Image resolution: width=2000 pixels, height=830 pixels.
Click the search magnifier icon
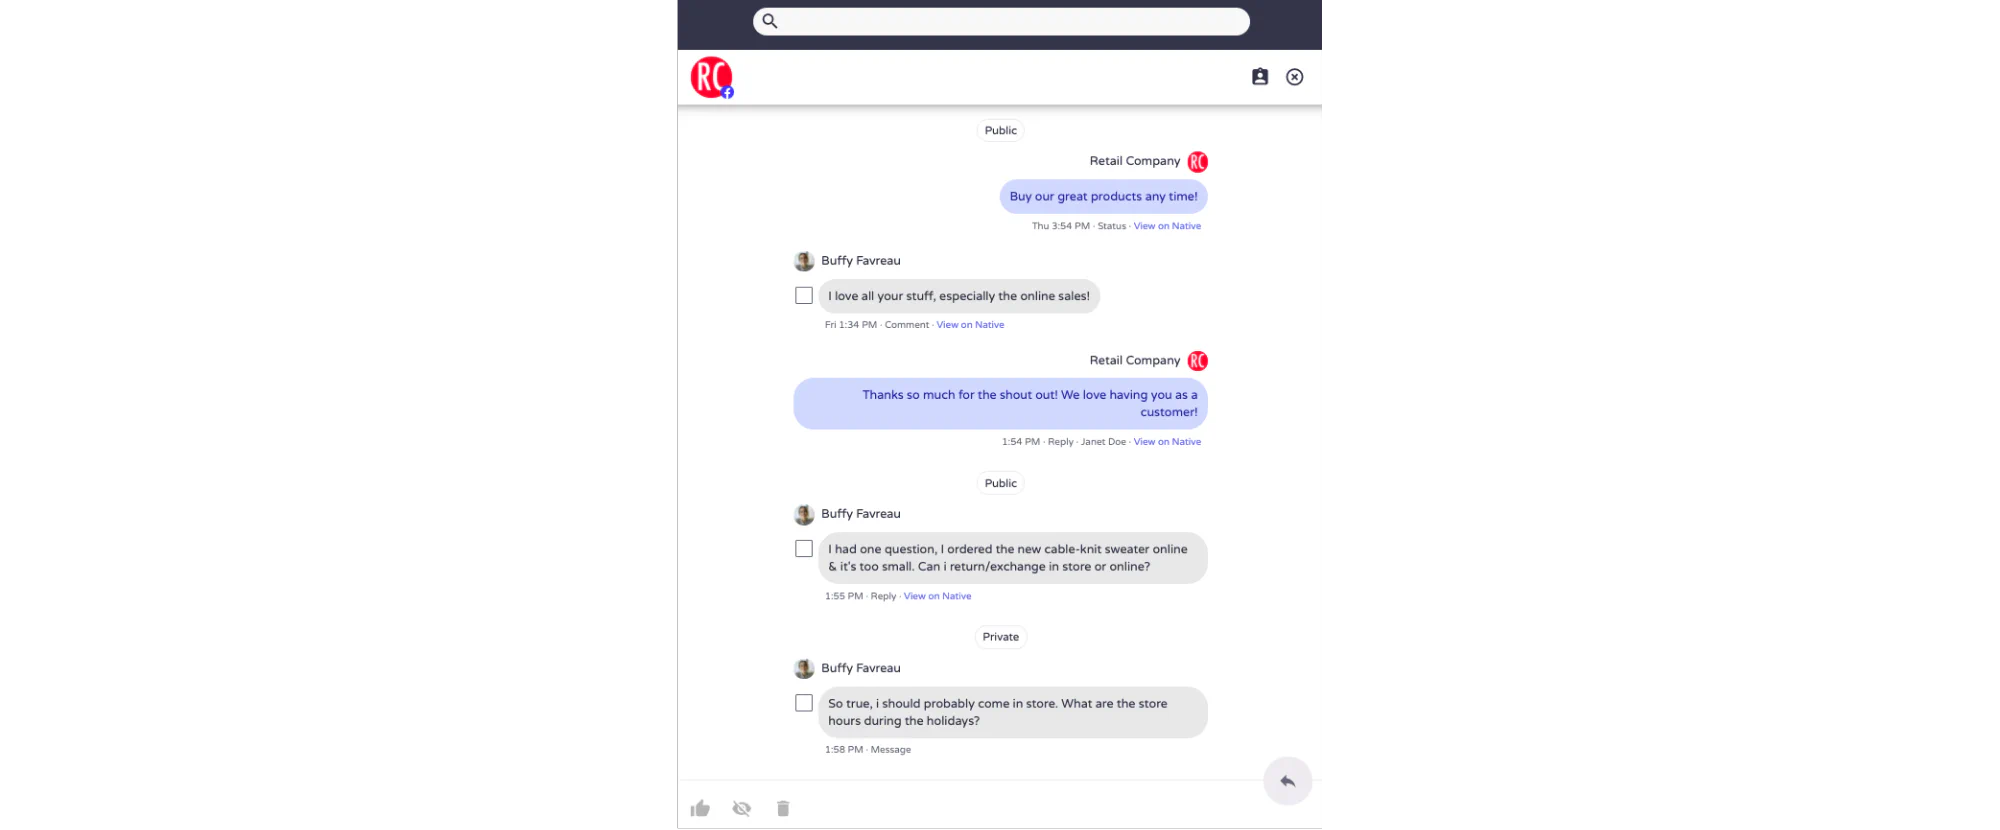[x=770, y=21]
